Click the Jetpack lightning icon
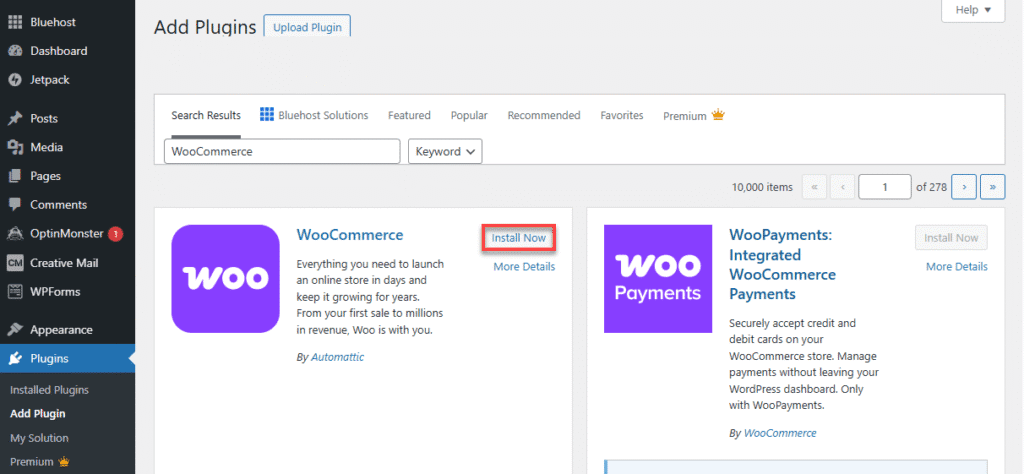The image size is (1024, 474). (x=15, y=80)
